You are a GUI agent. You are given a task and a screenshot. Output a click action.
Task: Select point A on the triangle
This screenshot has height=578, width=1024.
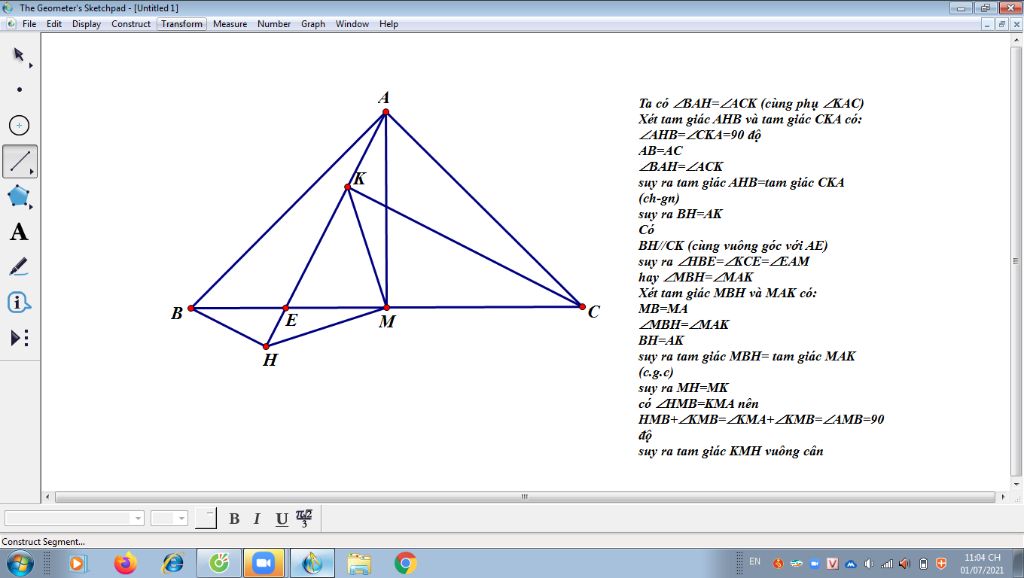(386, 112)
